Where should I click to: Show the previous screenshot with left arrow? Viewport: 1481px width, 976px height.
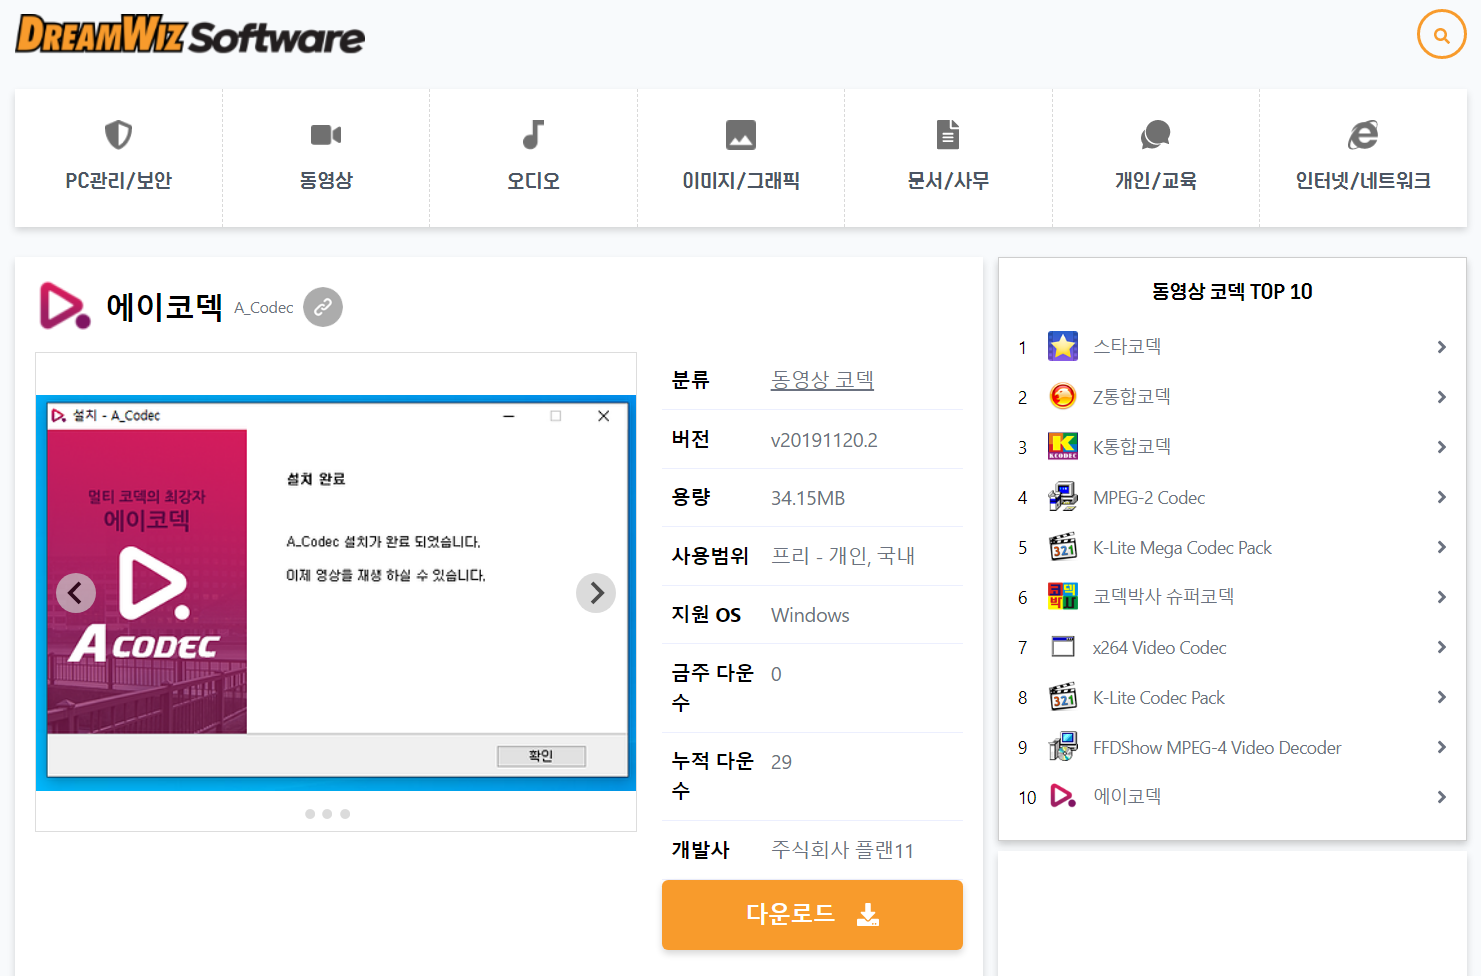(76, 593)
